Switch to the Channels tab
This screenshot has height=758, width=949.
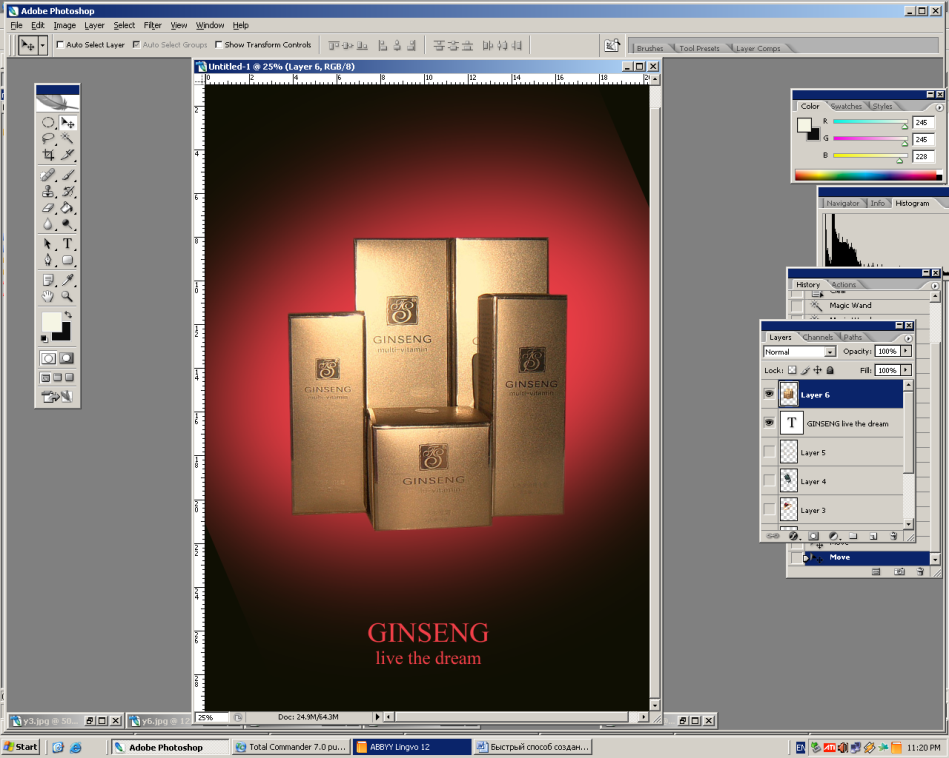[818, 337]
